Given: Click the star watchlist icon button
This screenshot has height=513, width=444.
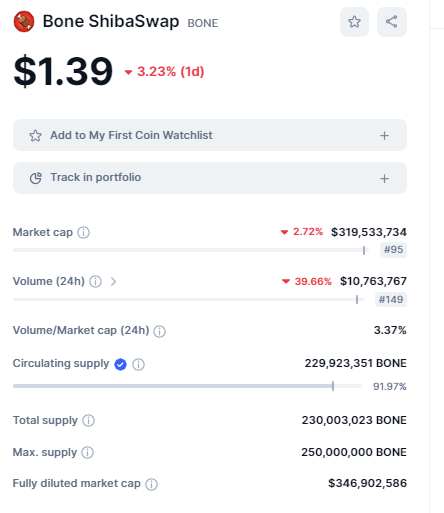Looking at the screenshot, I should coord(354,22).
